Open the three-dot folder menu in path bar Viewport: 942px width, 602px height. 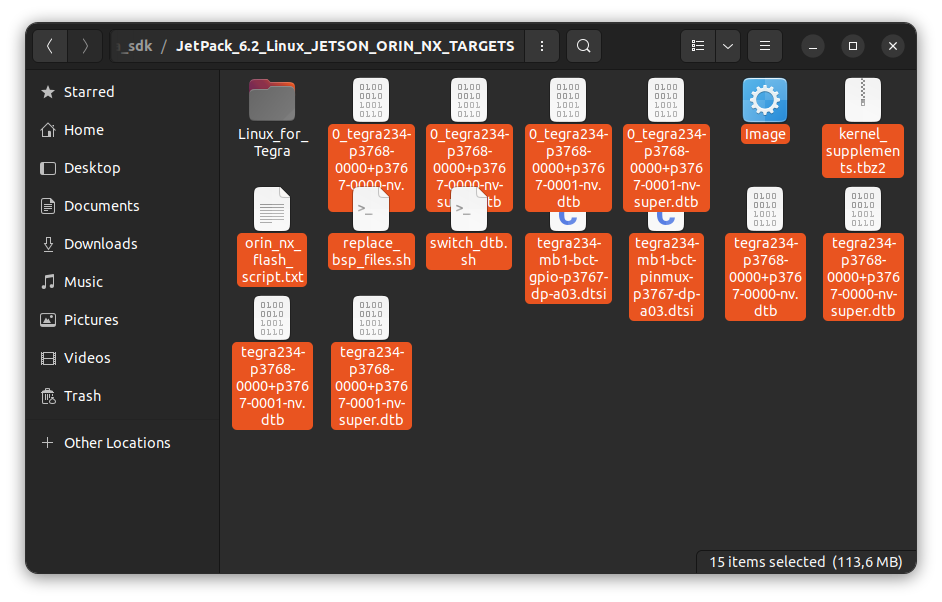click(542, 46)
